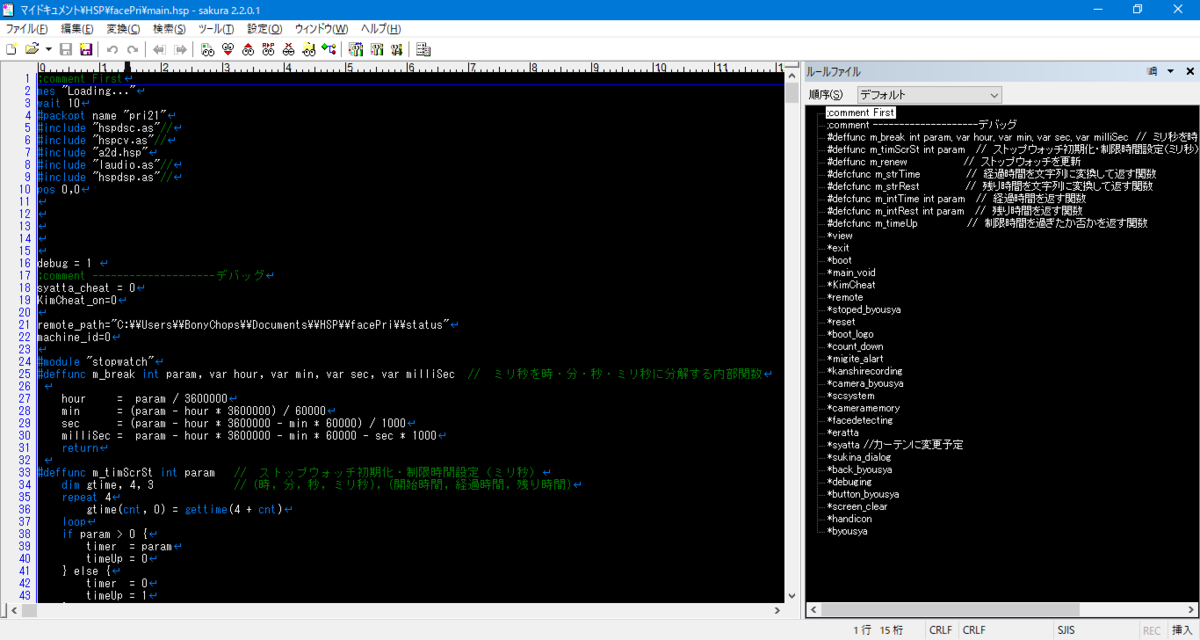The image size is (1200, 640).
Task: Jump to *remote label in outline
Action: coord(845,297)
